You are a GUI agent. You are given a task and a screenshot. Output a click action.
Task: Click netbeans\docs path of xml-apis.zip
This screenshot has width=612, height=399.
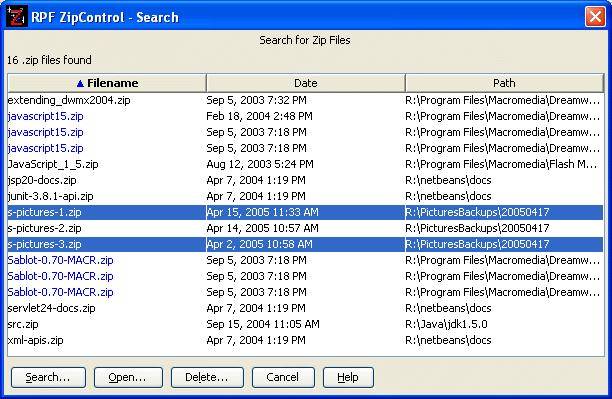(x=448, y=340)
